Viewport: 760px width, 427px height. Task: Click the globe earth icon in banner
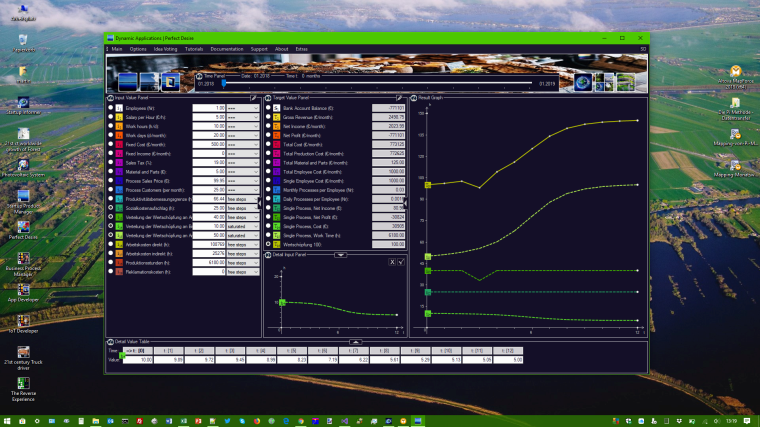pyautogui.click(x=583, y=82)
